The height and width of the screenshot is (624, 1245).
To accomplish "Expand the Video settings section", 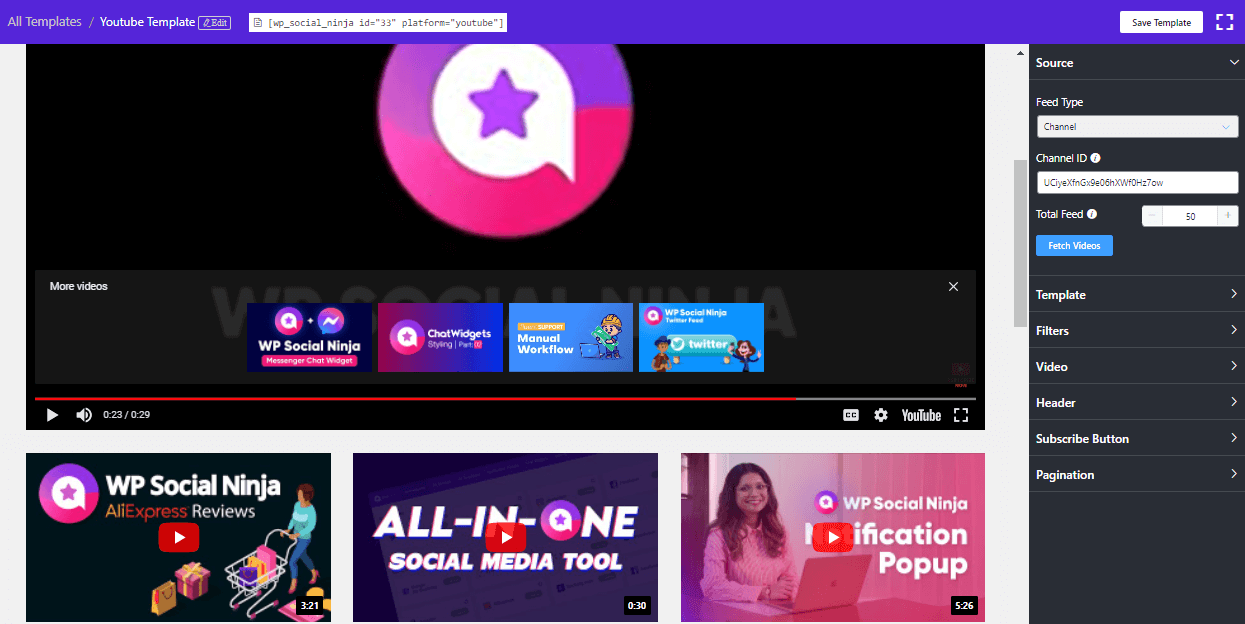I will tap(1137, 367).
